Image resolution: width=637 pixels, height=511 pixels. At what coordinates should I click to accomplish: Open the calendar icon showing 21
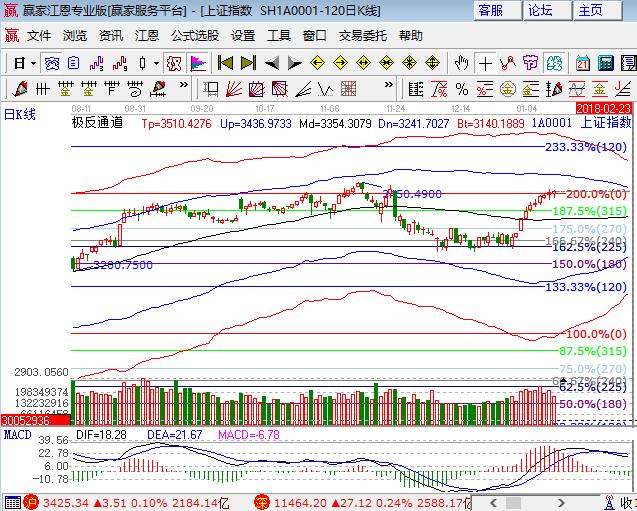pyautogui.click(x=582, y=63)
